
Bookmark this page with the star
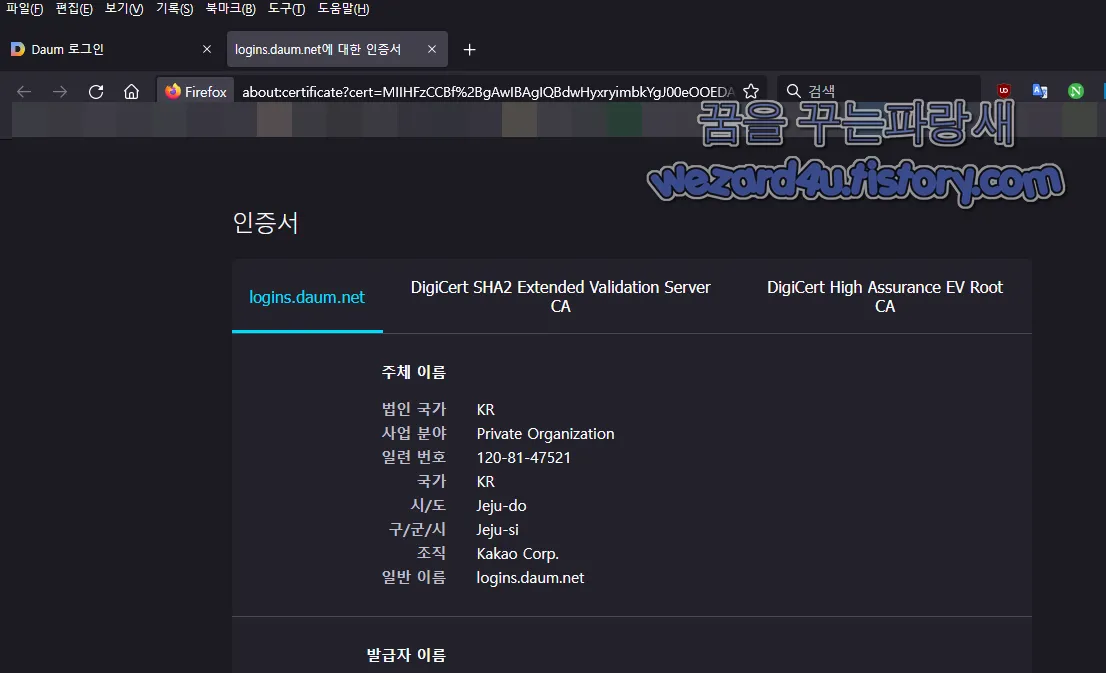(x=751, y=92)
